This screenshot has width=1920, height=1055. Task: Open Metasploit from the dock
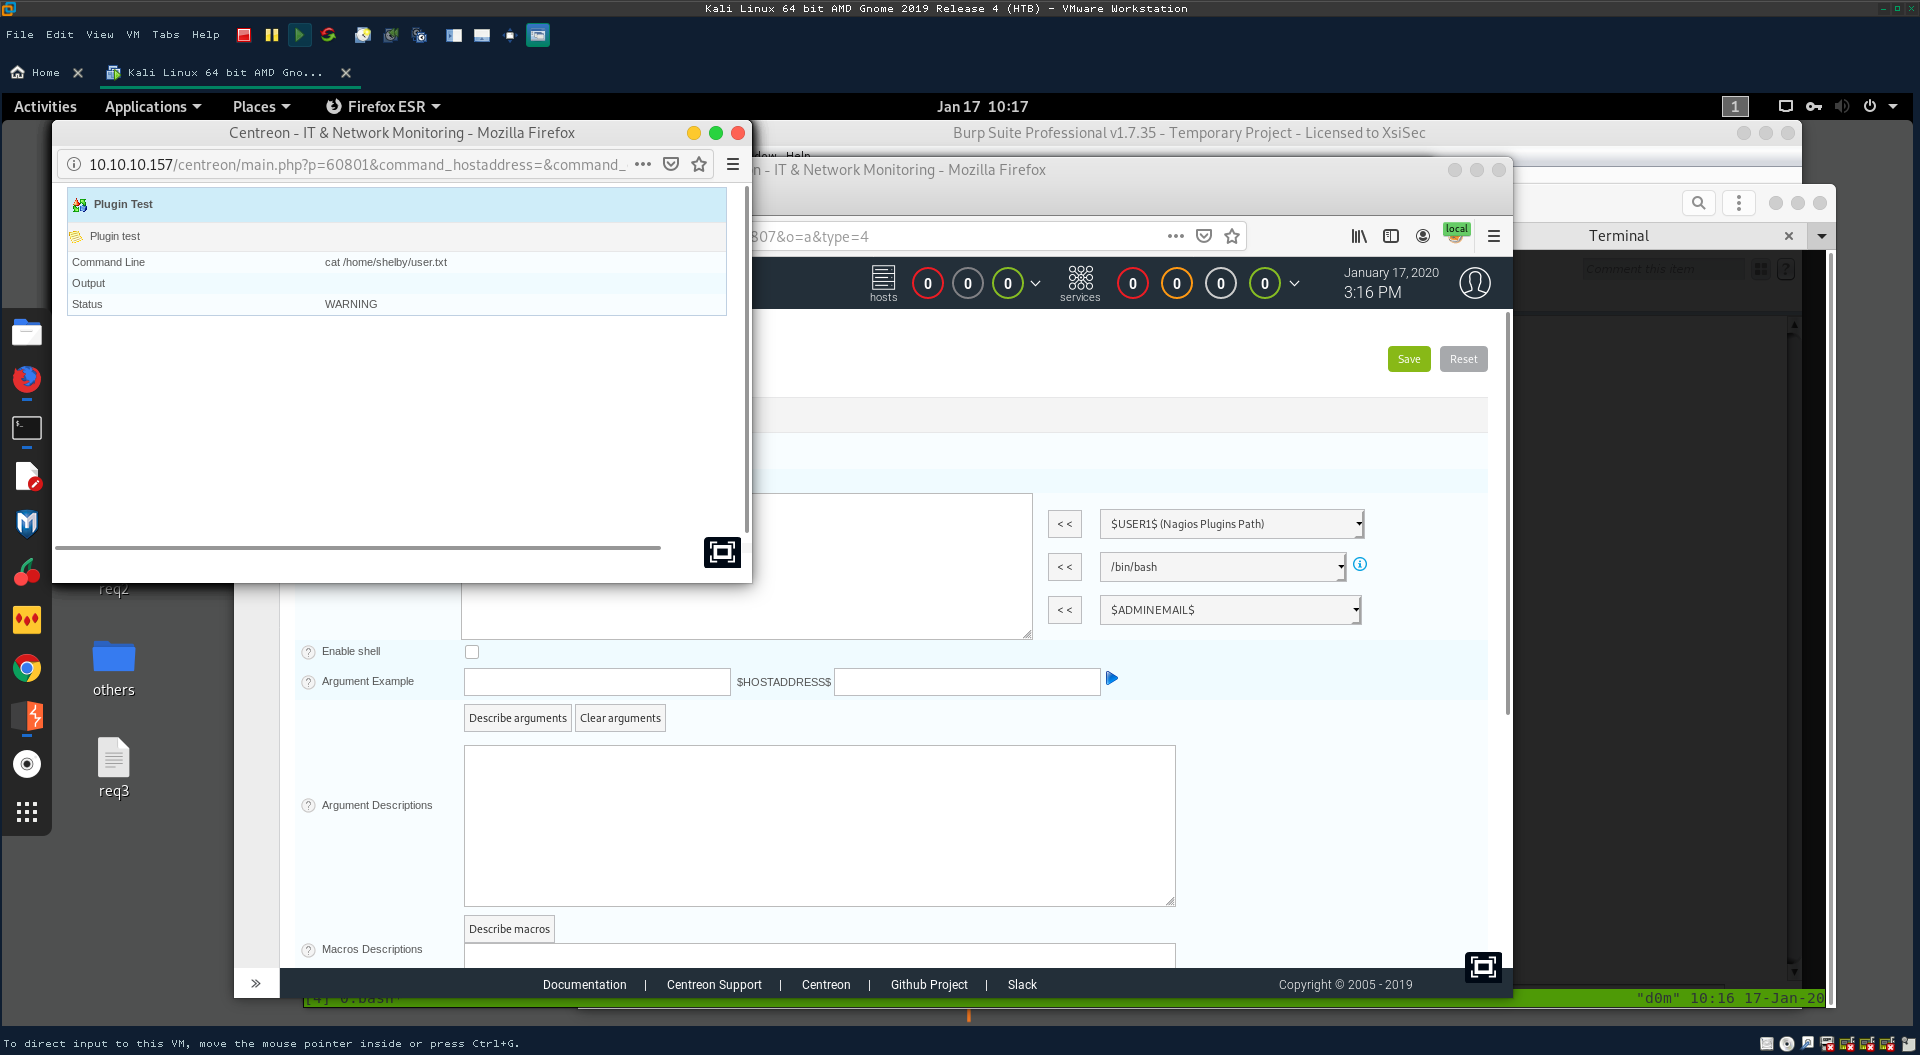(27, 523)
